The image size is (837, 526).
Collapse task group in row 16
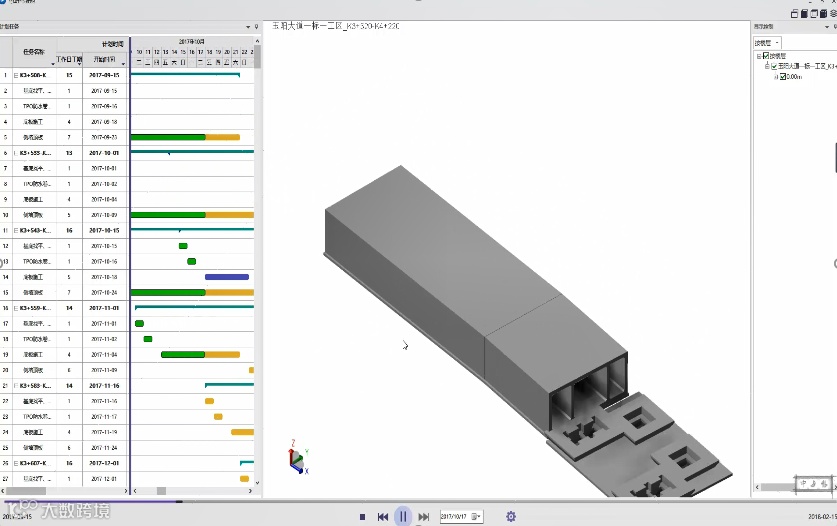pyautogui.click(x=15, y=308)
